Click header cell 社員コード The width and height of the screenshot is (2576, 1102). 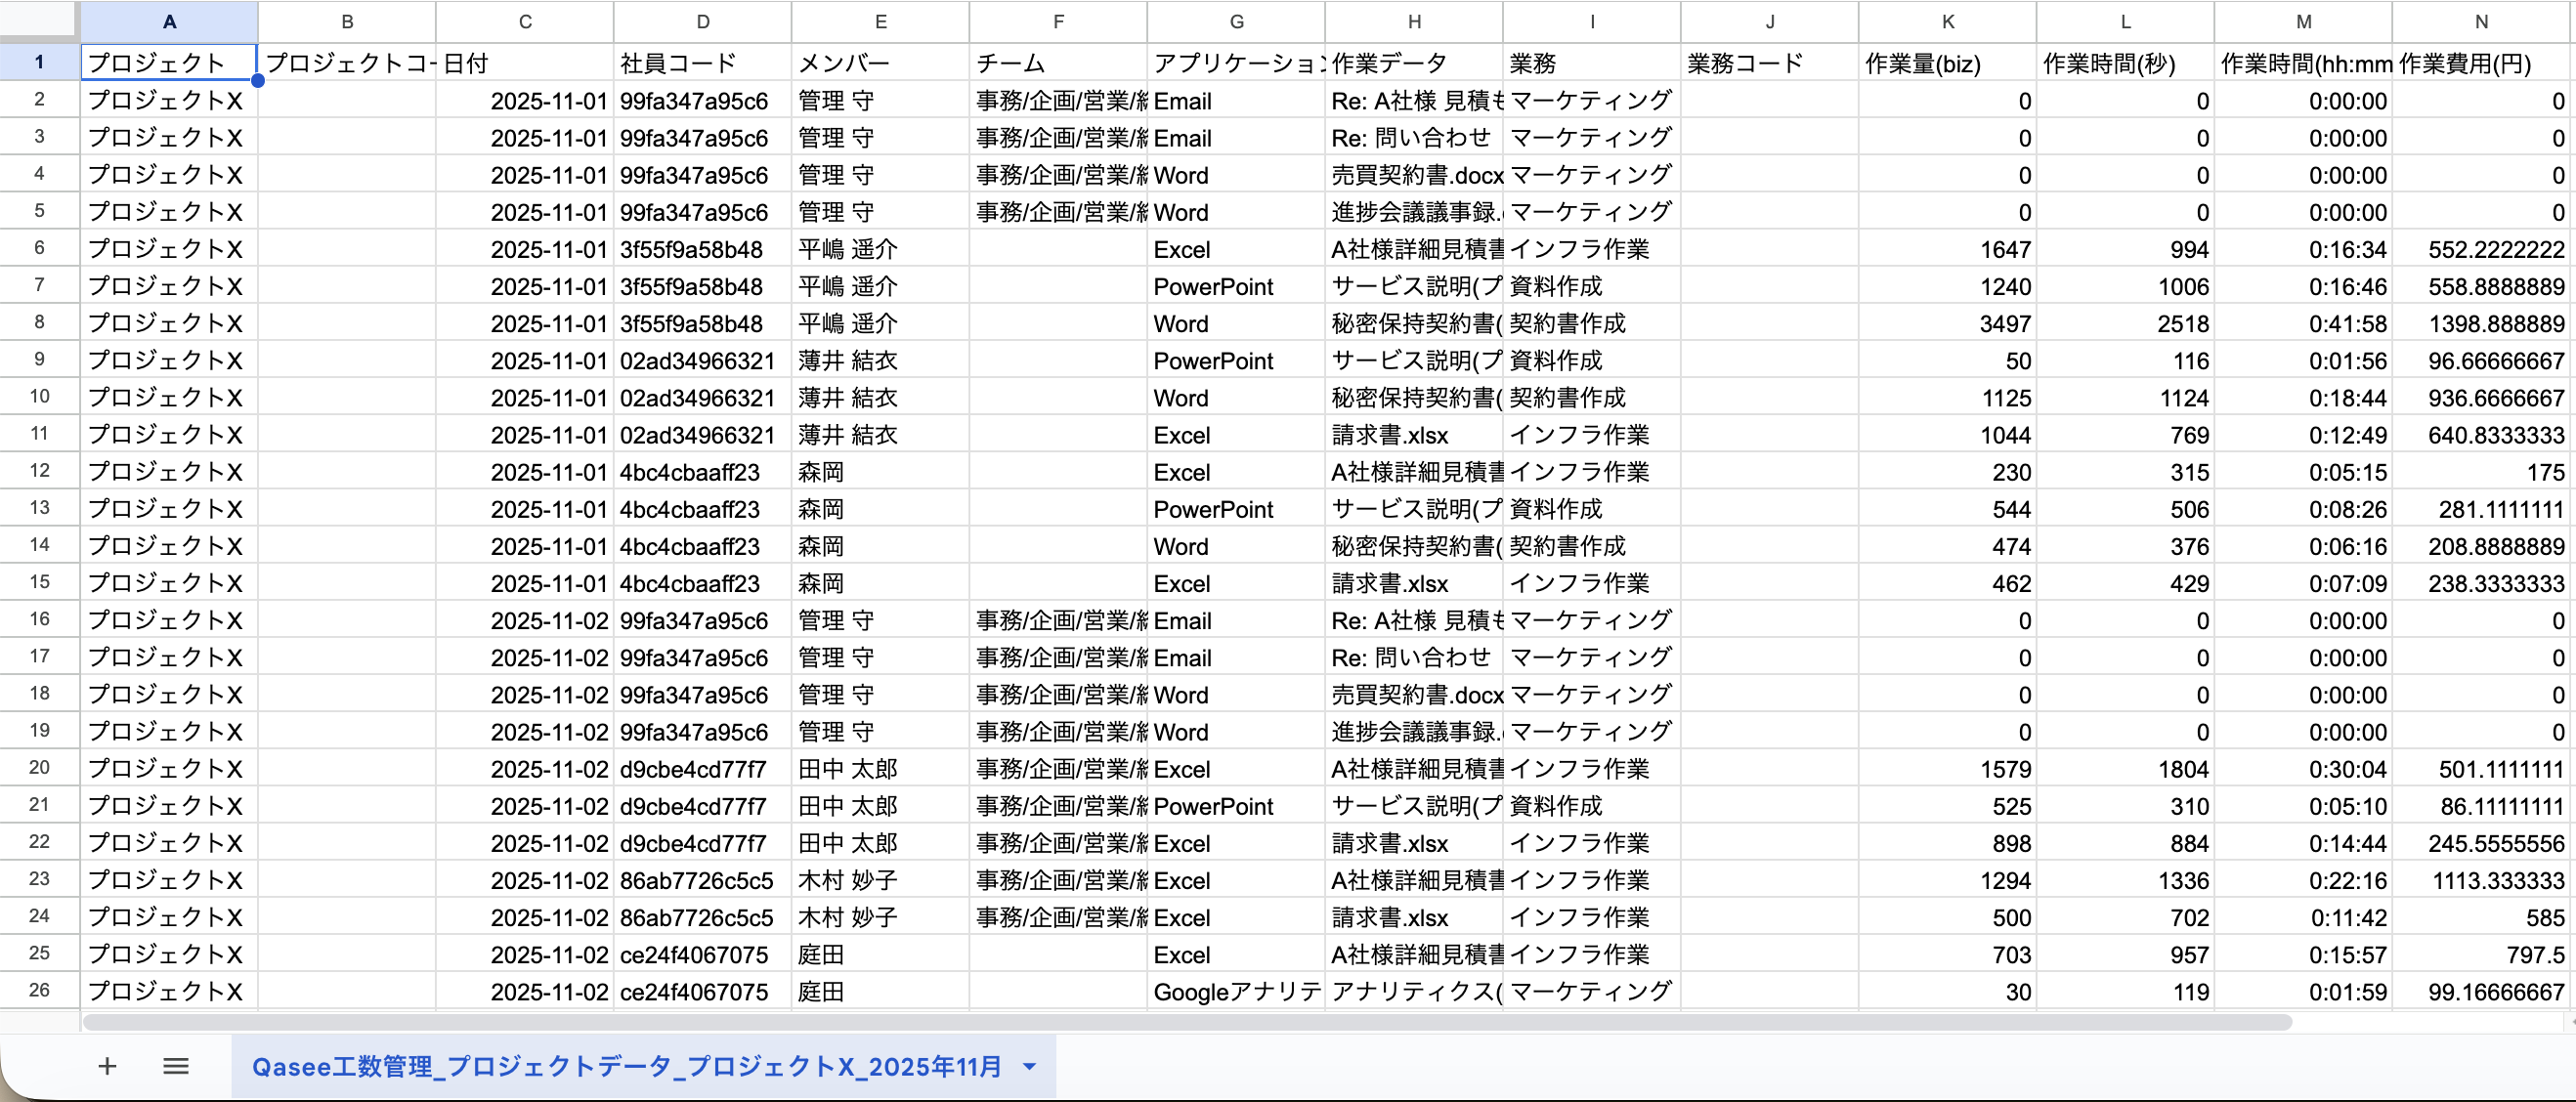(x=703, y=63)
